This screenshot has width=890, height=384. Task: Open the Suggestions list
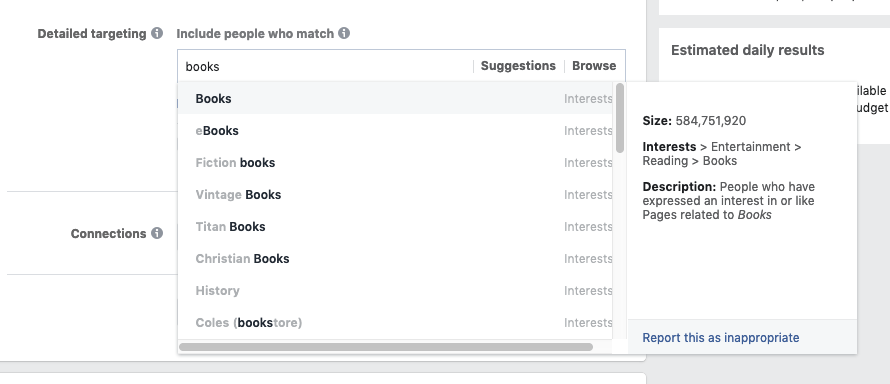pyautogui.click(x=518, y=66)
